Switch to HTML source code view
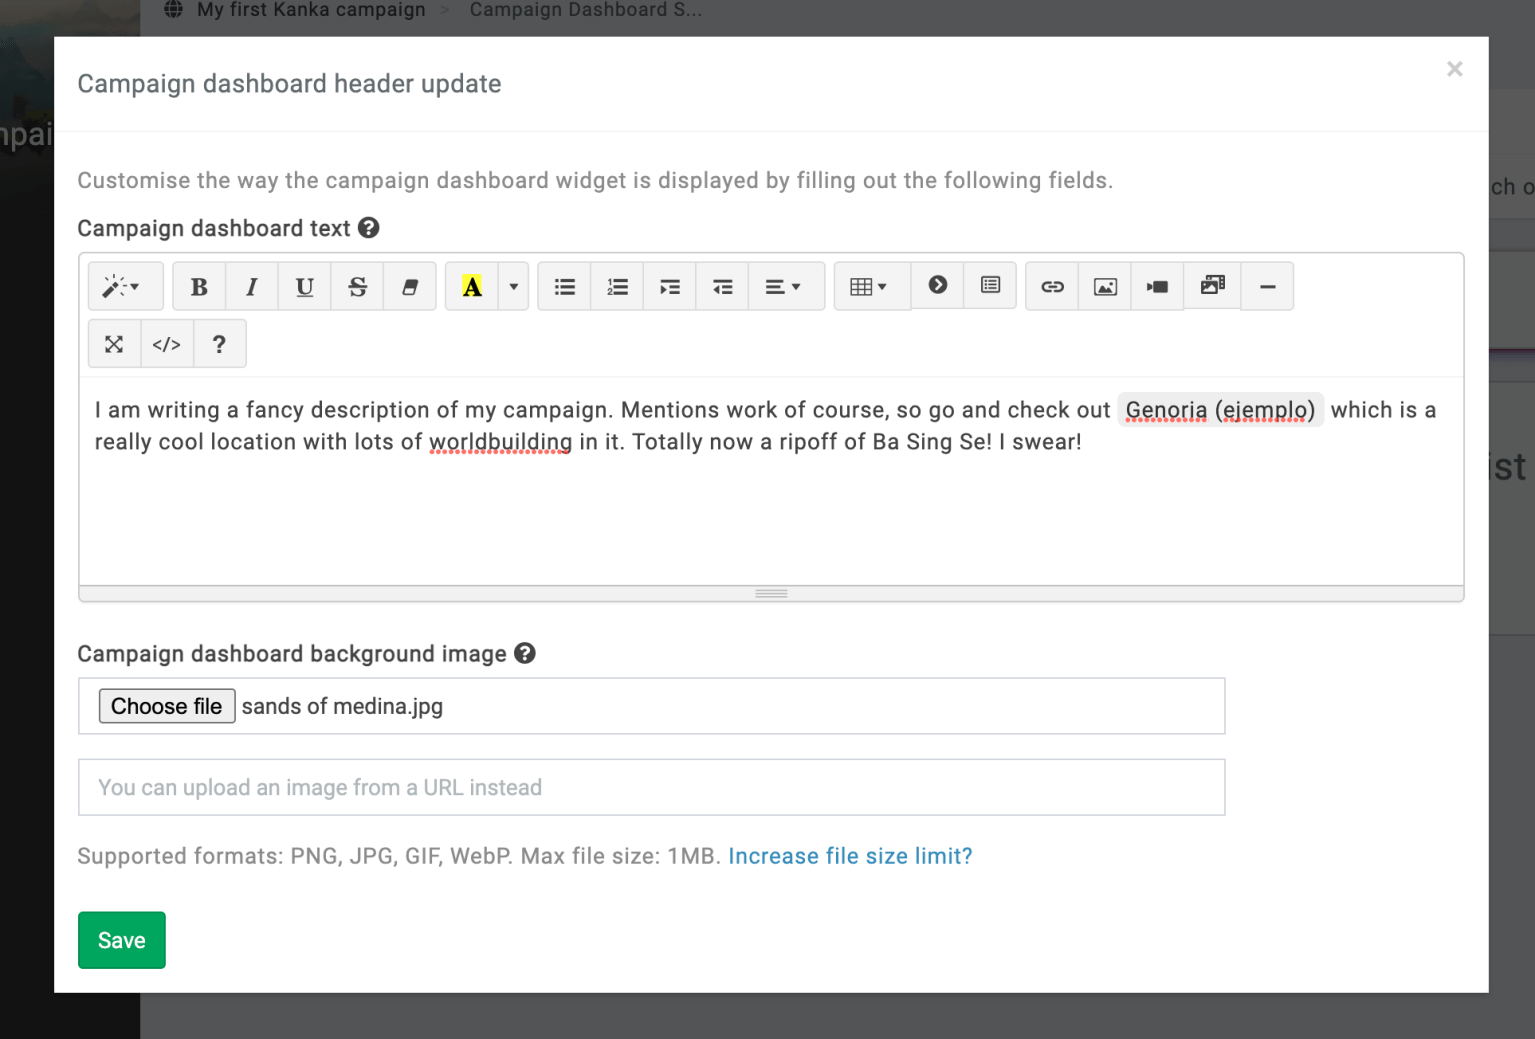Viewport: 1535px width, 1039px height. point(166,343)
